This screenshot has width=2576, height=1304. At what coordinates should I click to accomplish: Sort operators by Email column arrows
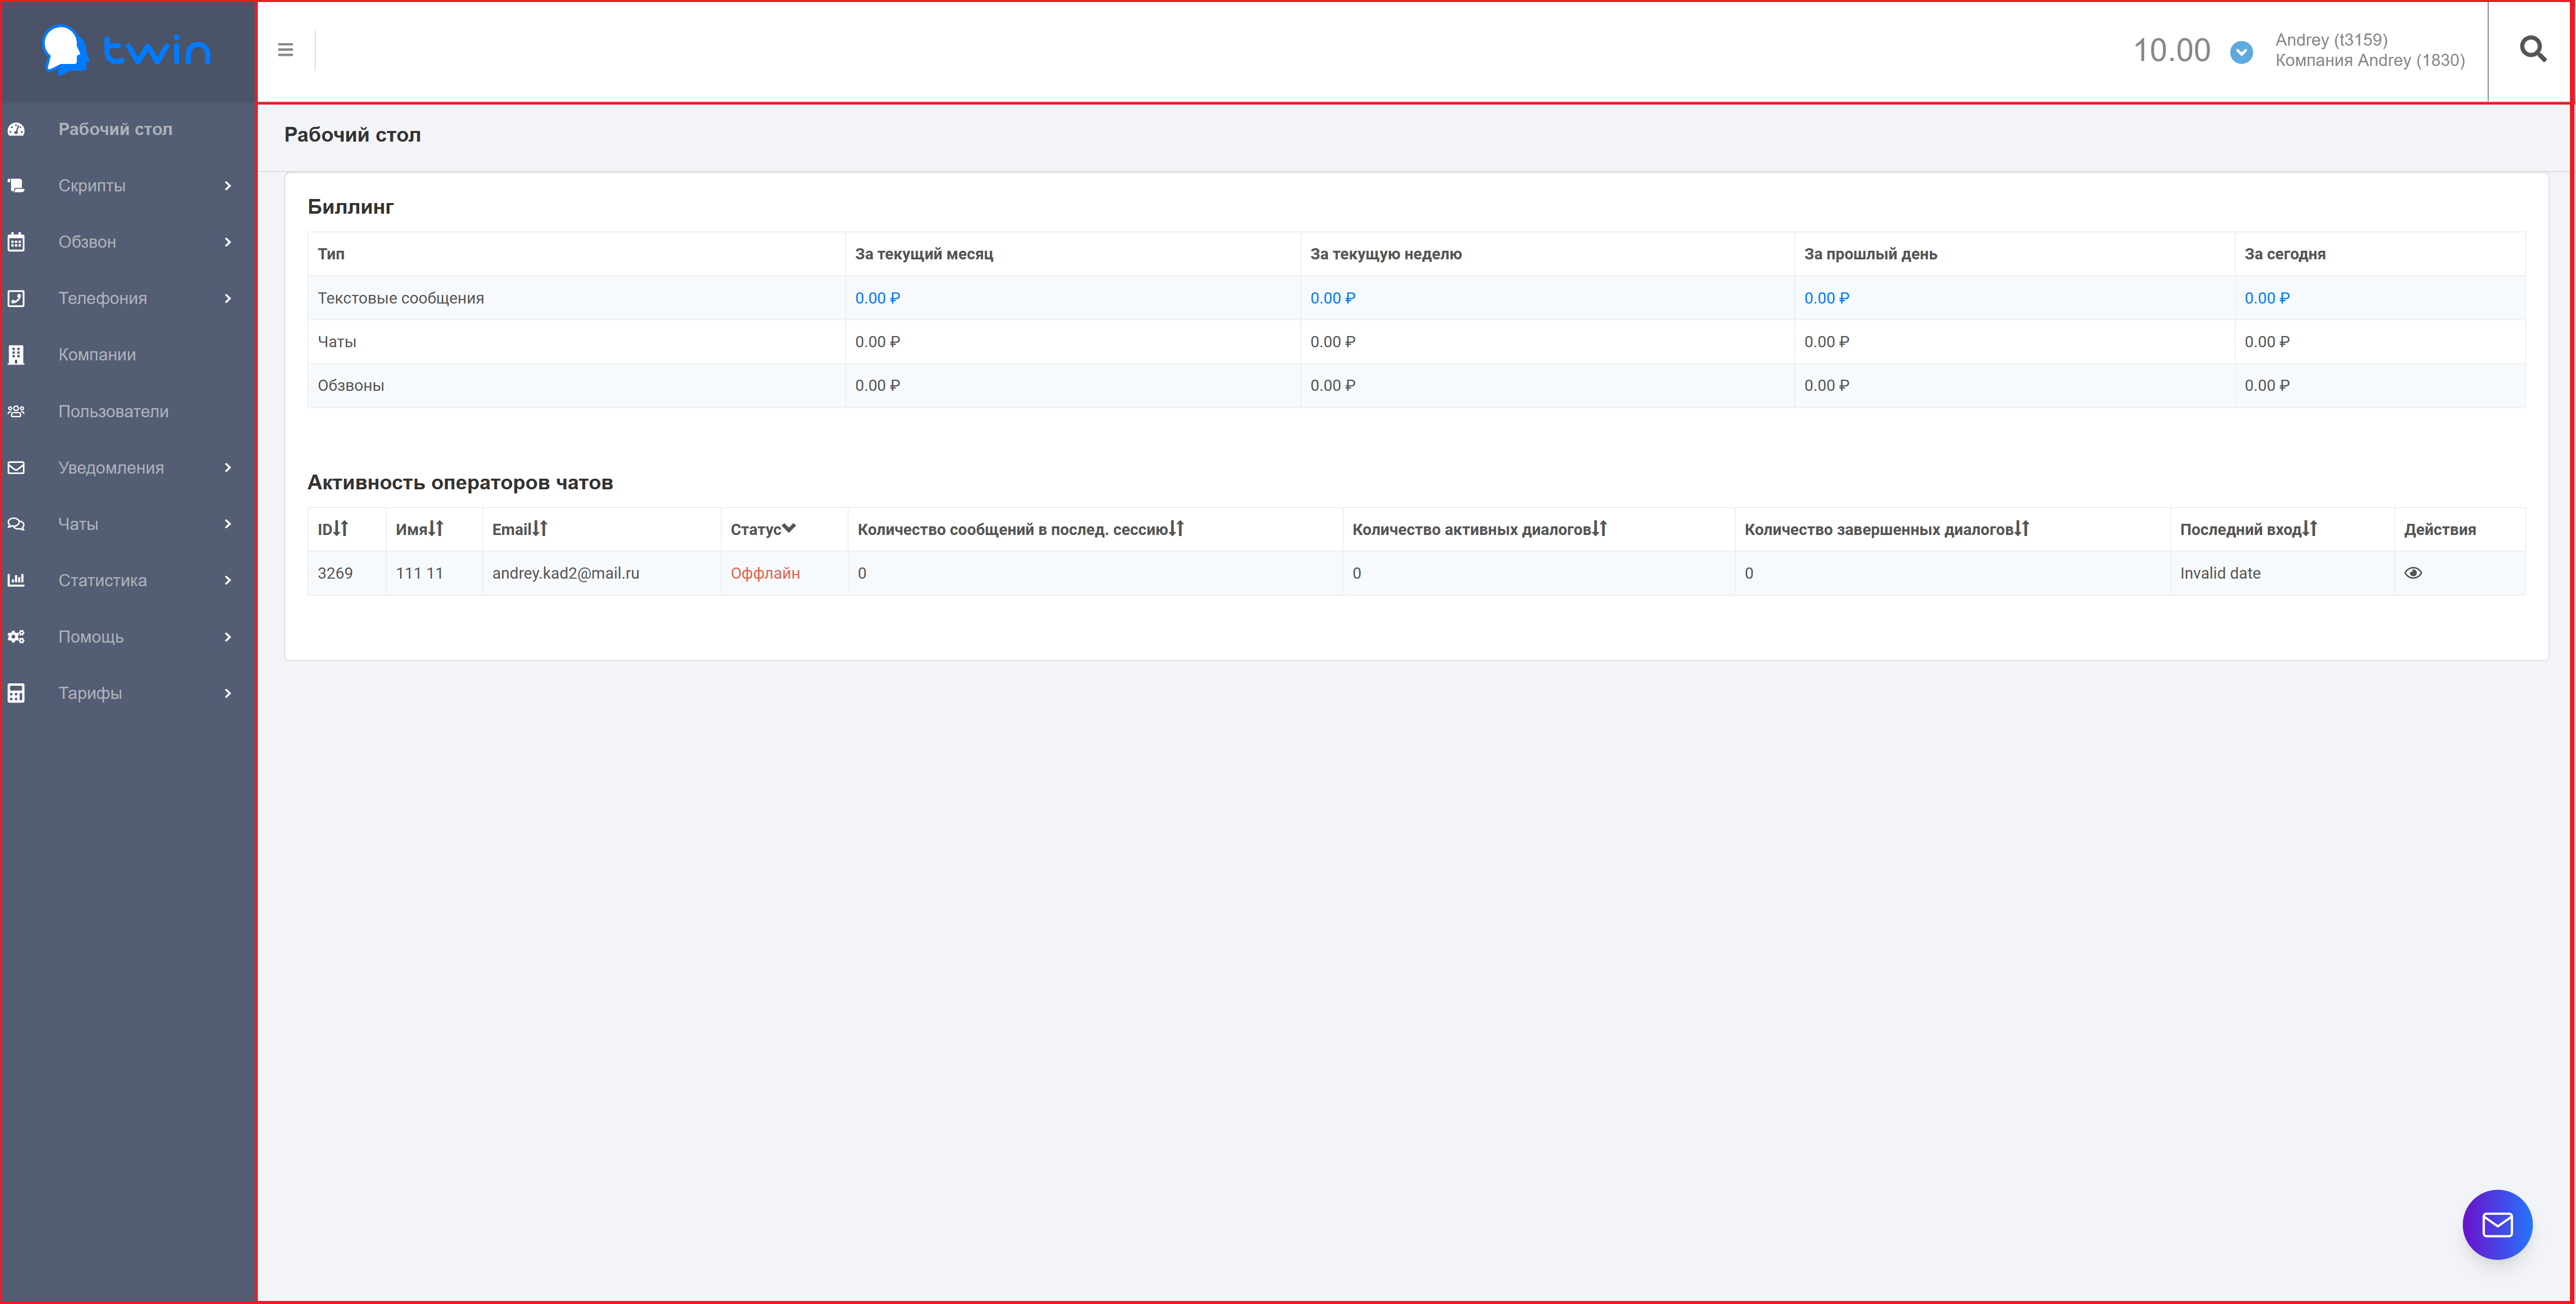540,528
